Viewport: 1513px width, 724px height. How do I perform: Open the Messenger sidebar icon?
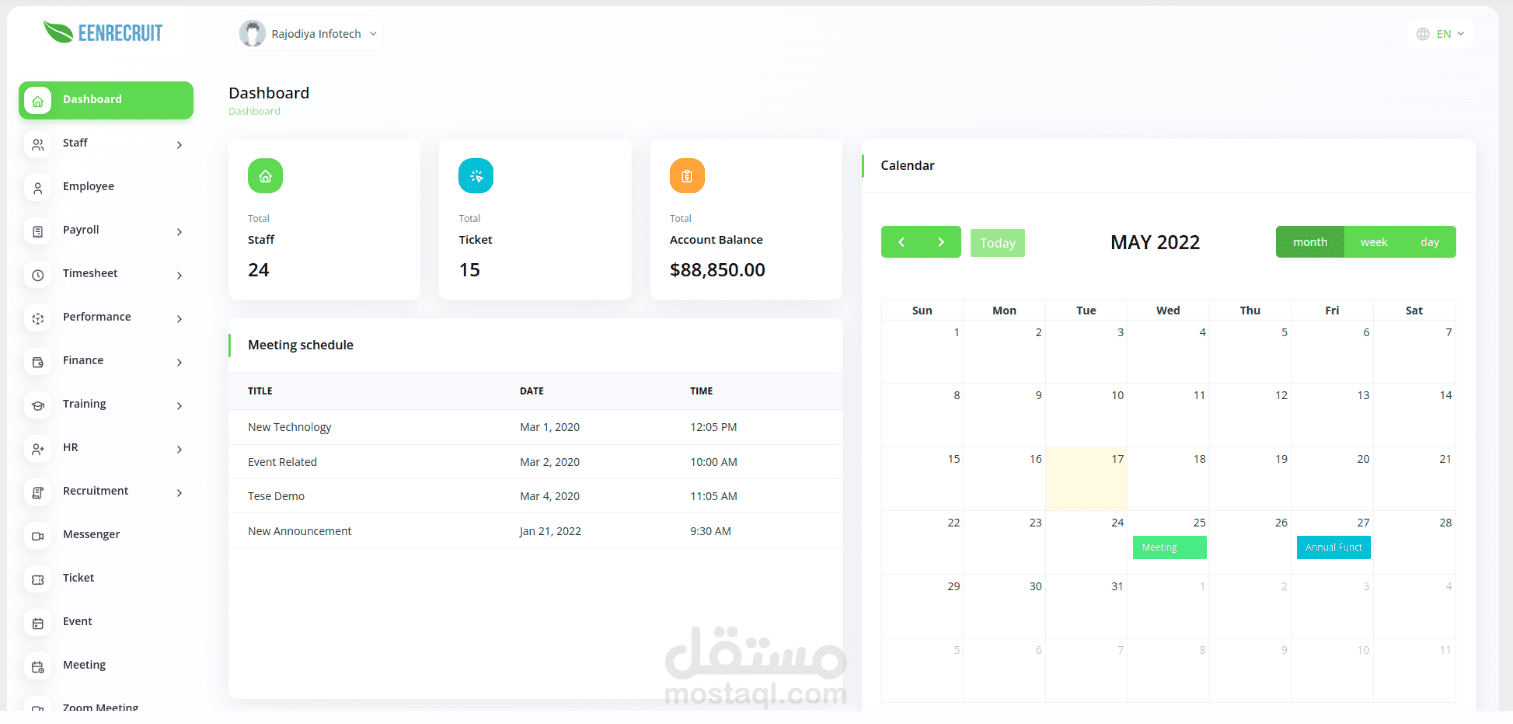pyautogui.click(x=37, y=534)
